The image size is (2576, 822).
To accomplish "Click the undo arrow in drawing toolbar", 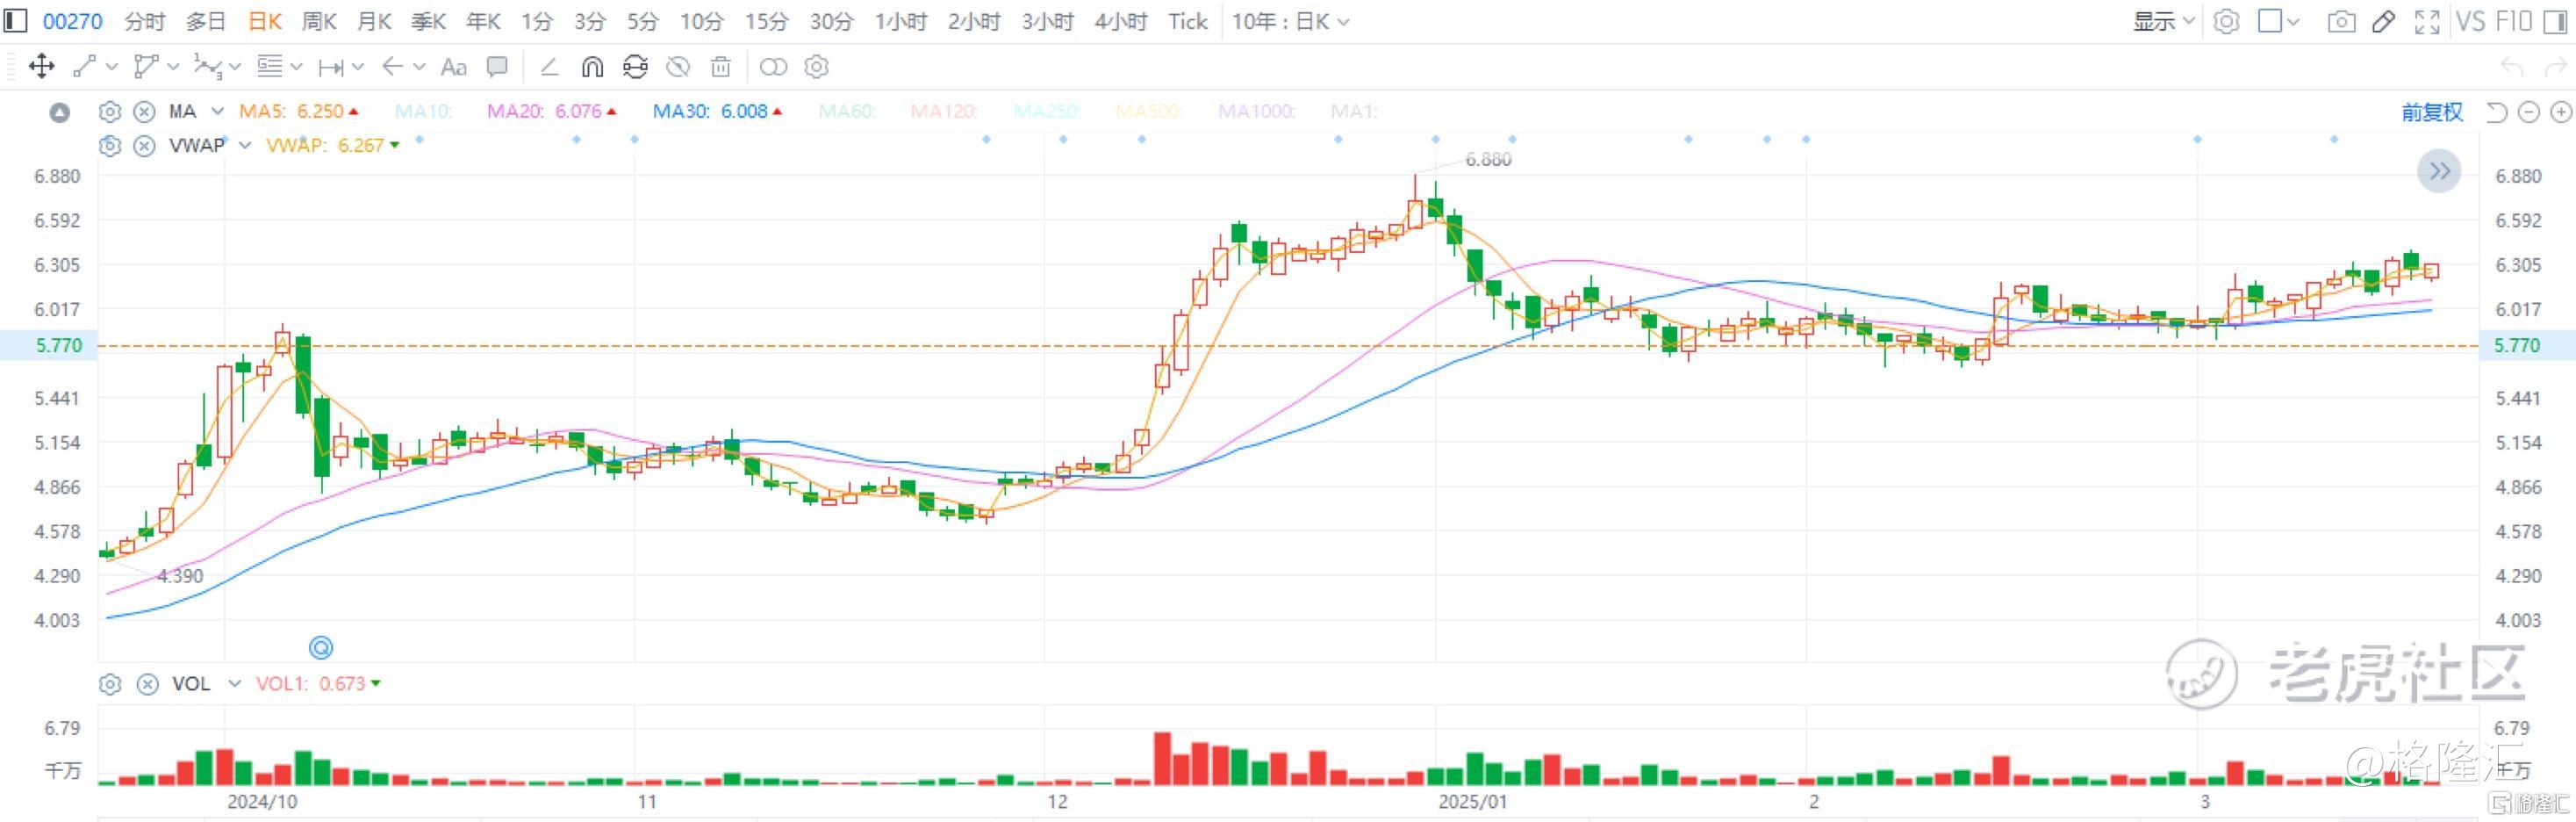I will pos(2512,67).
